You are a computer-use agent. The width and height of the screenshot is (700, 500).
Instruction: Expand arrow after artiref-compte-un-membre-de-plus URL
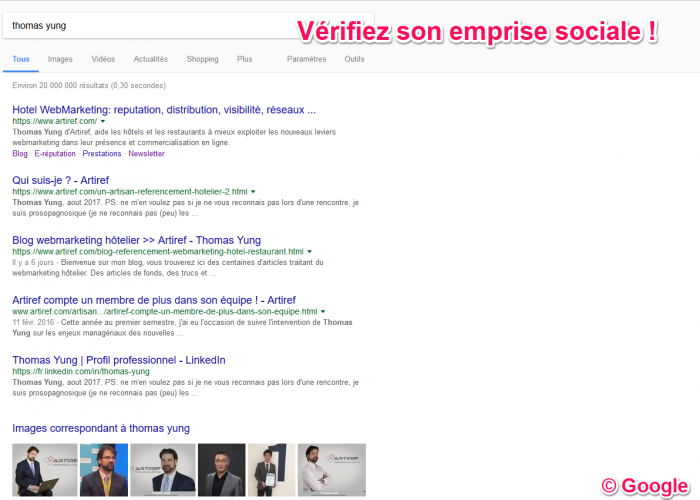tap(323, 311)
